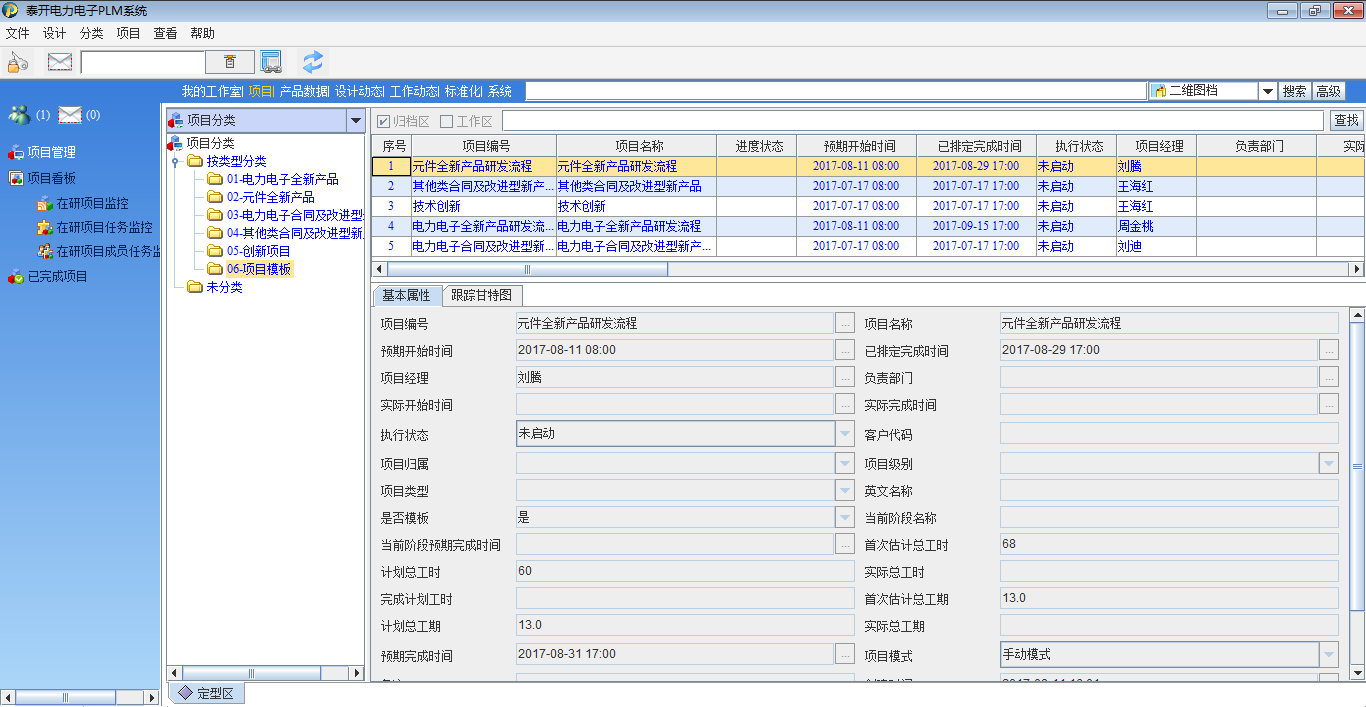This screenshot has height=707, width=1366.
Task: Open the 分类 menu in menu bar
Action: pos(91,33)
